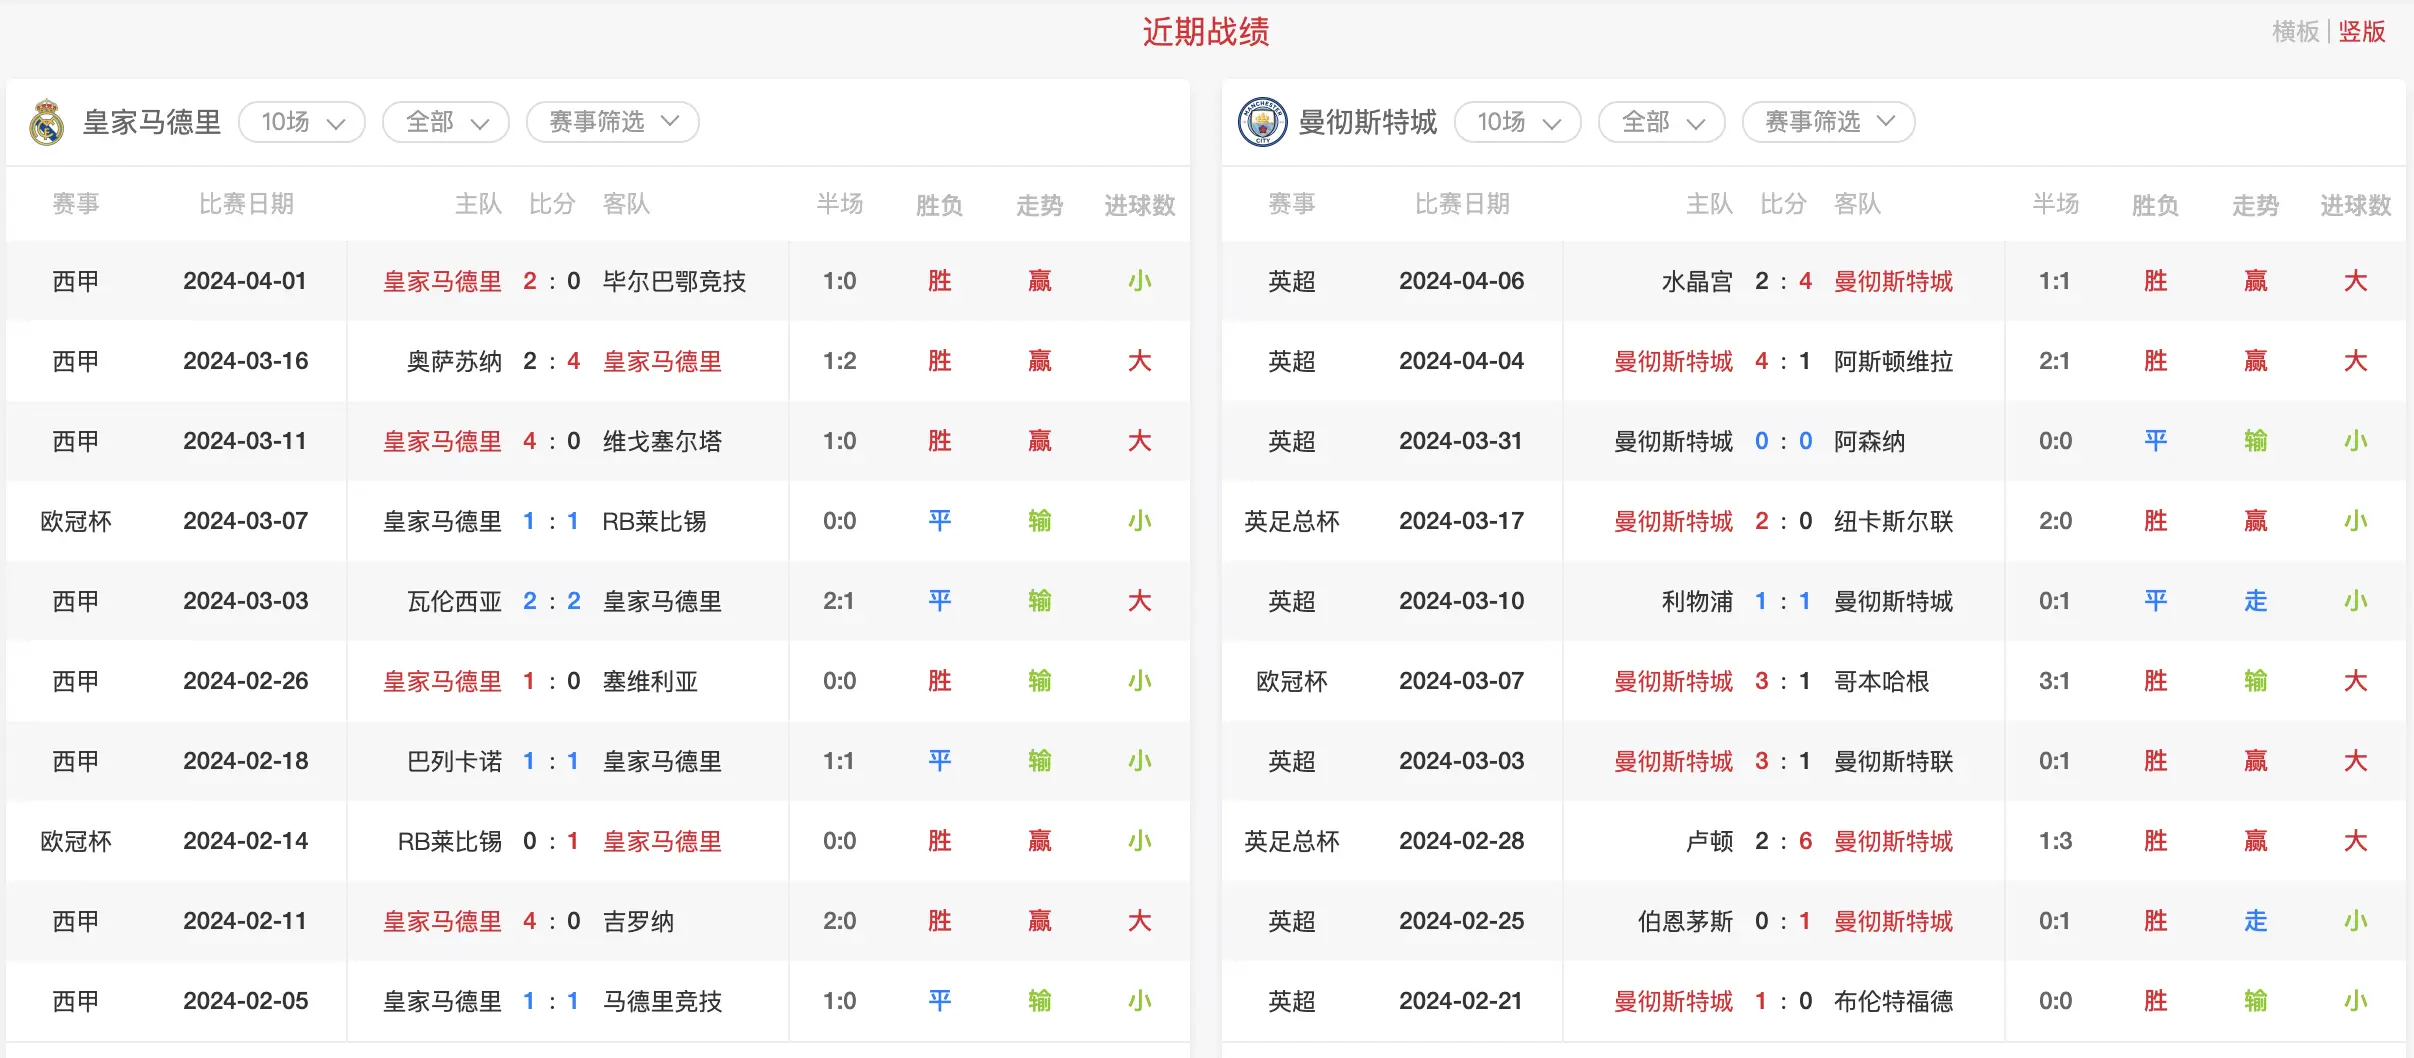Click the 2 : 6 score for 卢顿 match
The height and width of the screenshot is (1058, 2414).
coord(1783,841)
